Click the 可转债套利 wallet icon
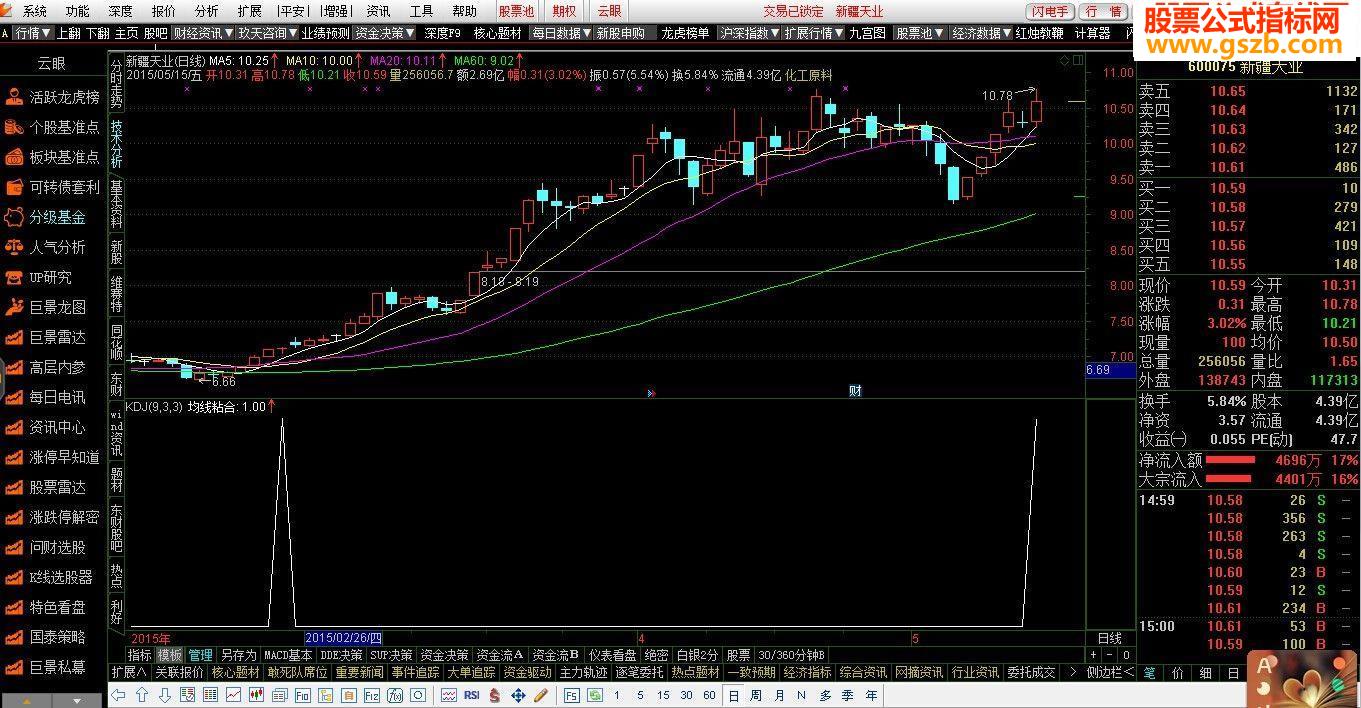The image size is (1361, 708). [14, 187]
